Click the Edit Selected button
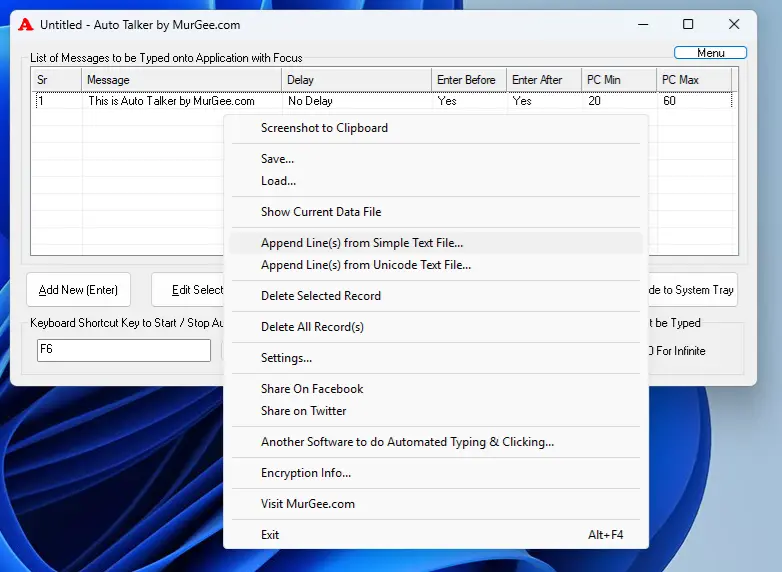The image size is (782, 572). pos(188,290)
